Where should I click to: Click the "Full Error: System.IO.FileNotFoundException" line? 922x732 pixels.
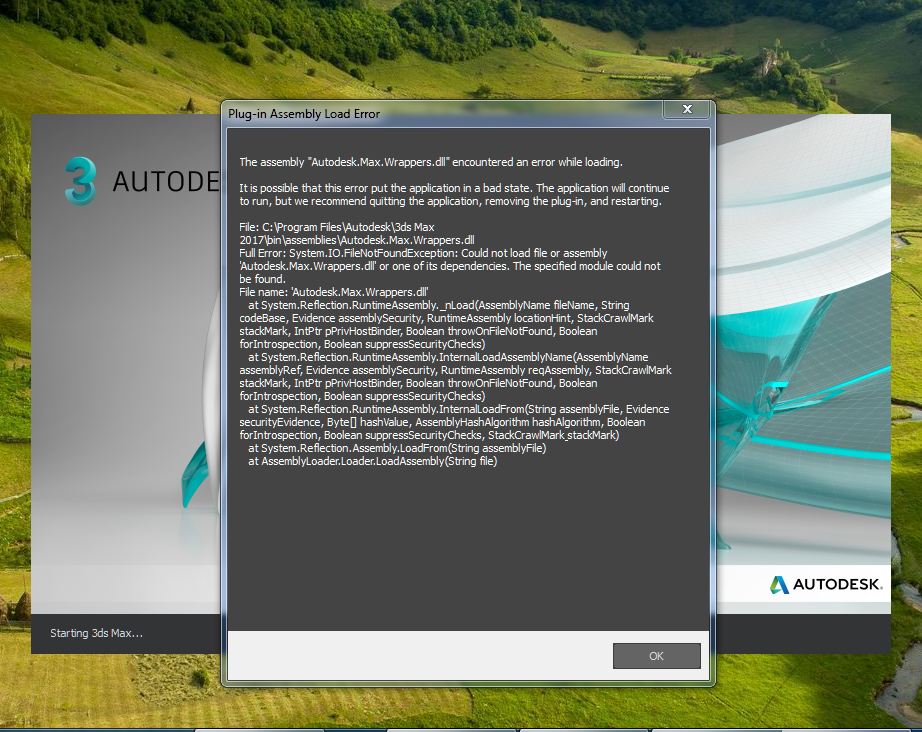(423, 253)
